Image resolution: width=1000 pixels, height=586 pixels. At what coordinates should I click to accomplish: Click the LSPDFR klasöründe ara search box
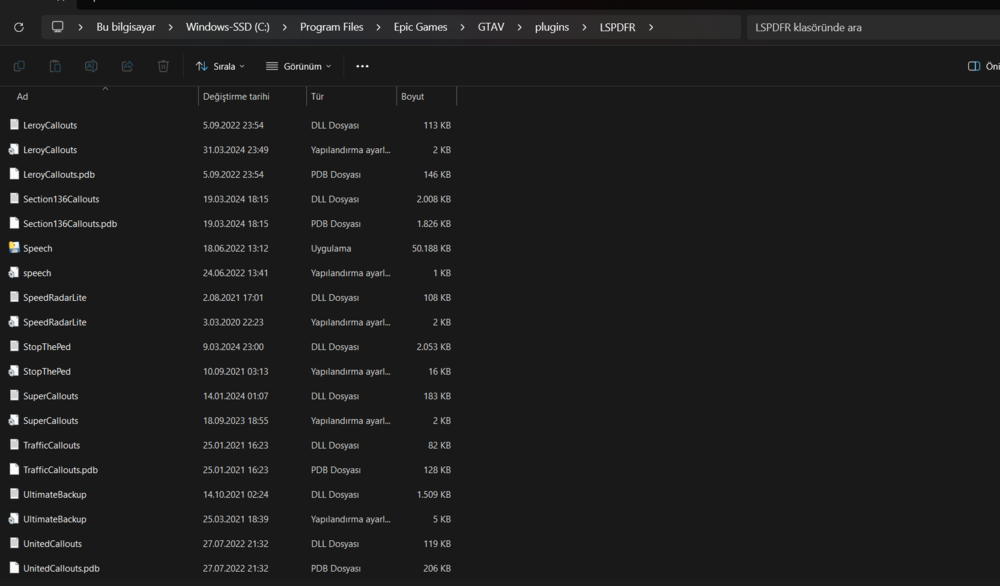[x=873, y=27]
